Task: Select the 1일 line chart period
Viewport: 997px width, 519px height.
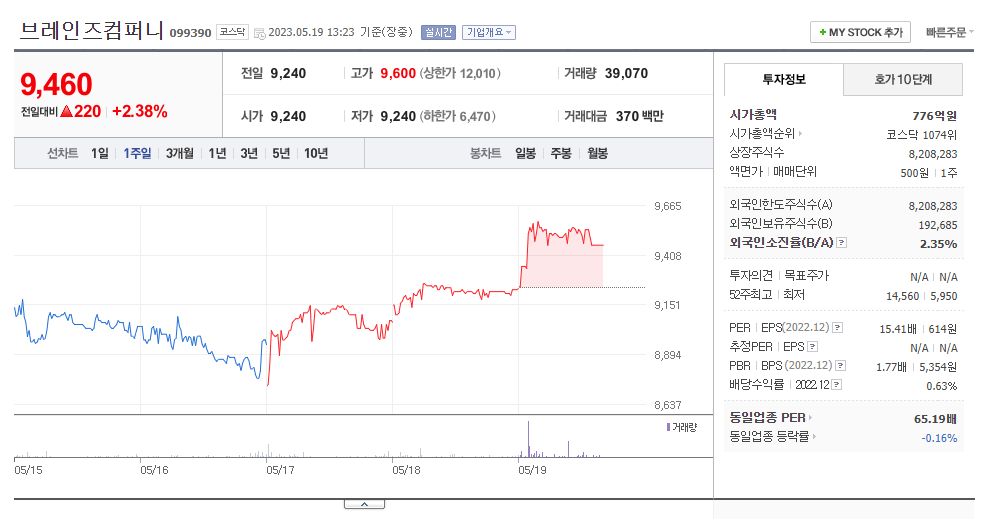Action: click(100, 153)
